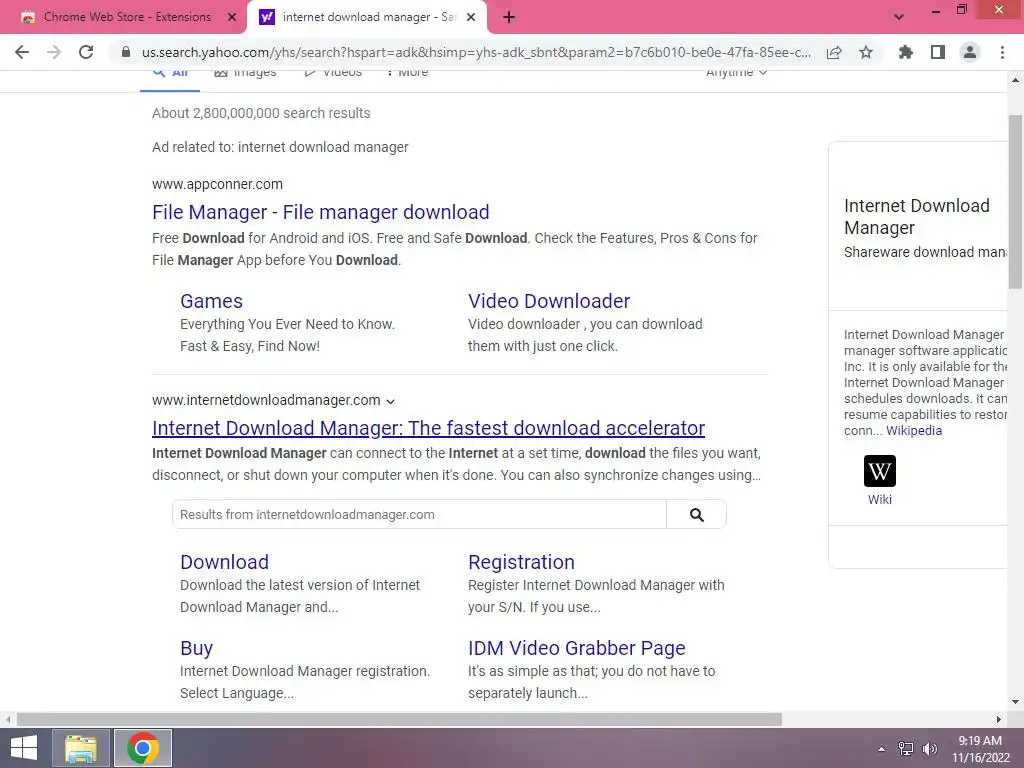Image resolution: width=1024 pixels, height=768 pixels.
Task: Open Internet Download Manager fastest accelerator result
Action: 428,428
